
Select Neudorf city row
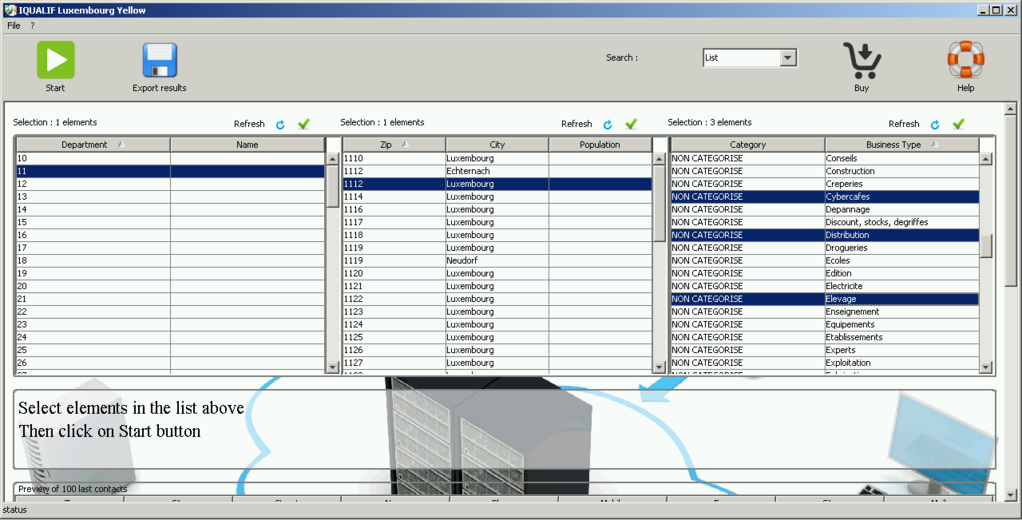(x=497, y=261)
